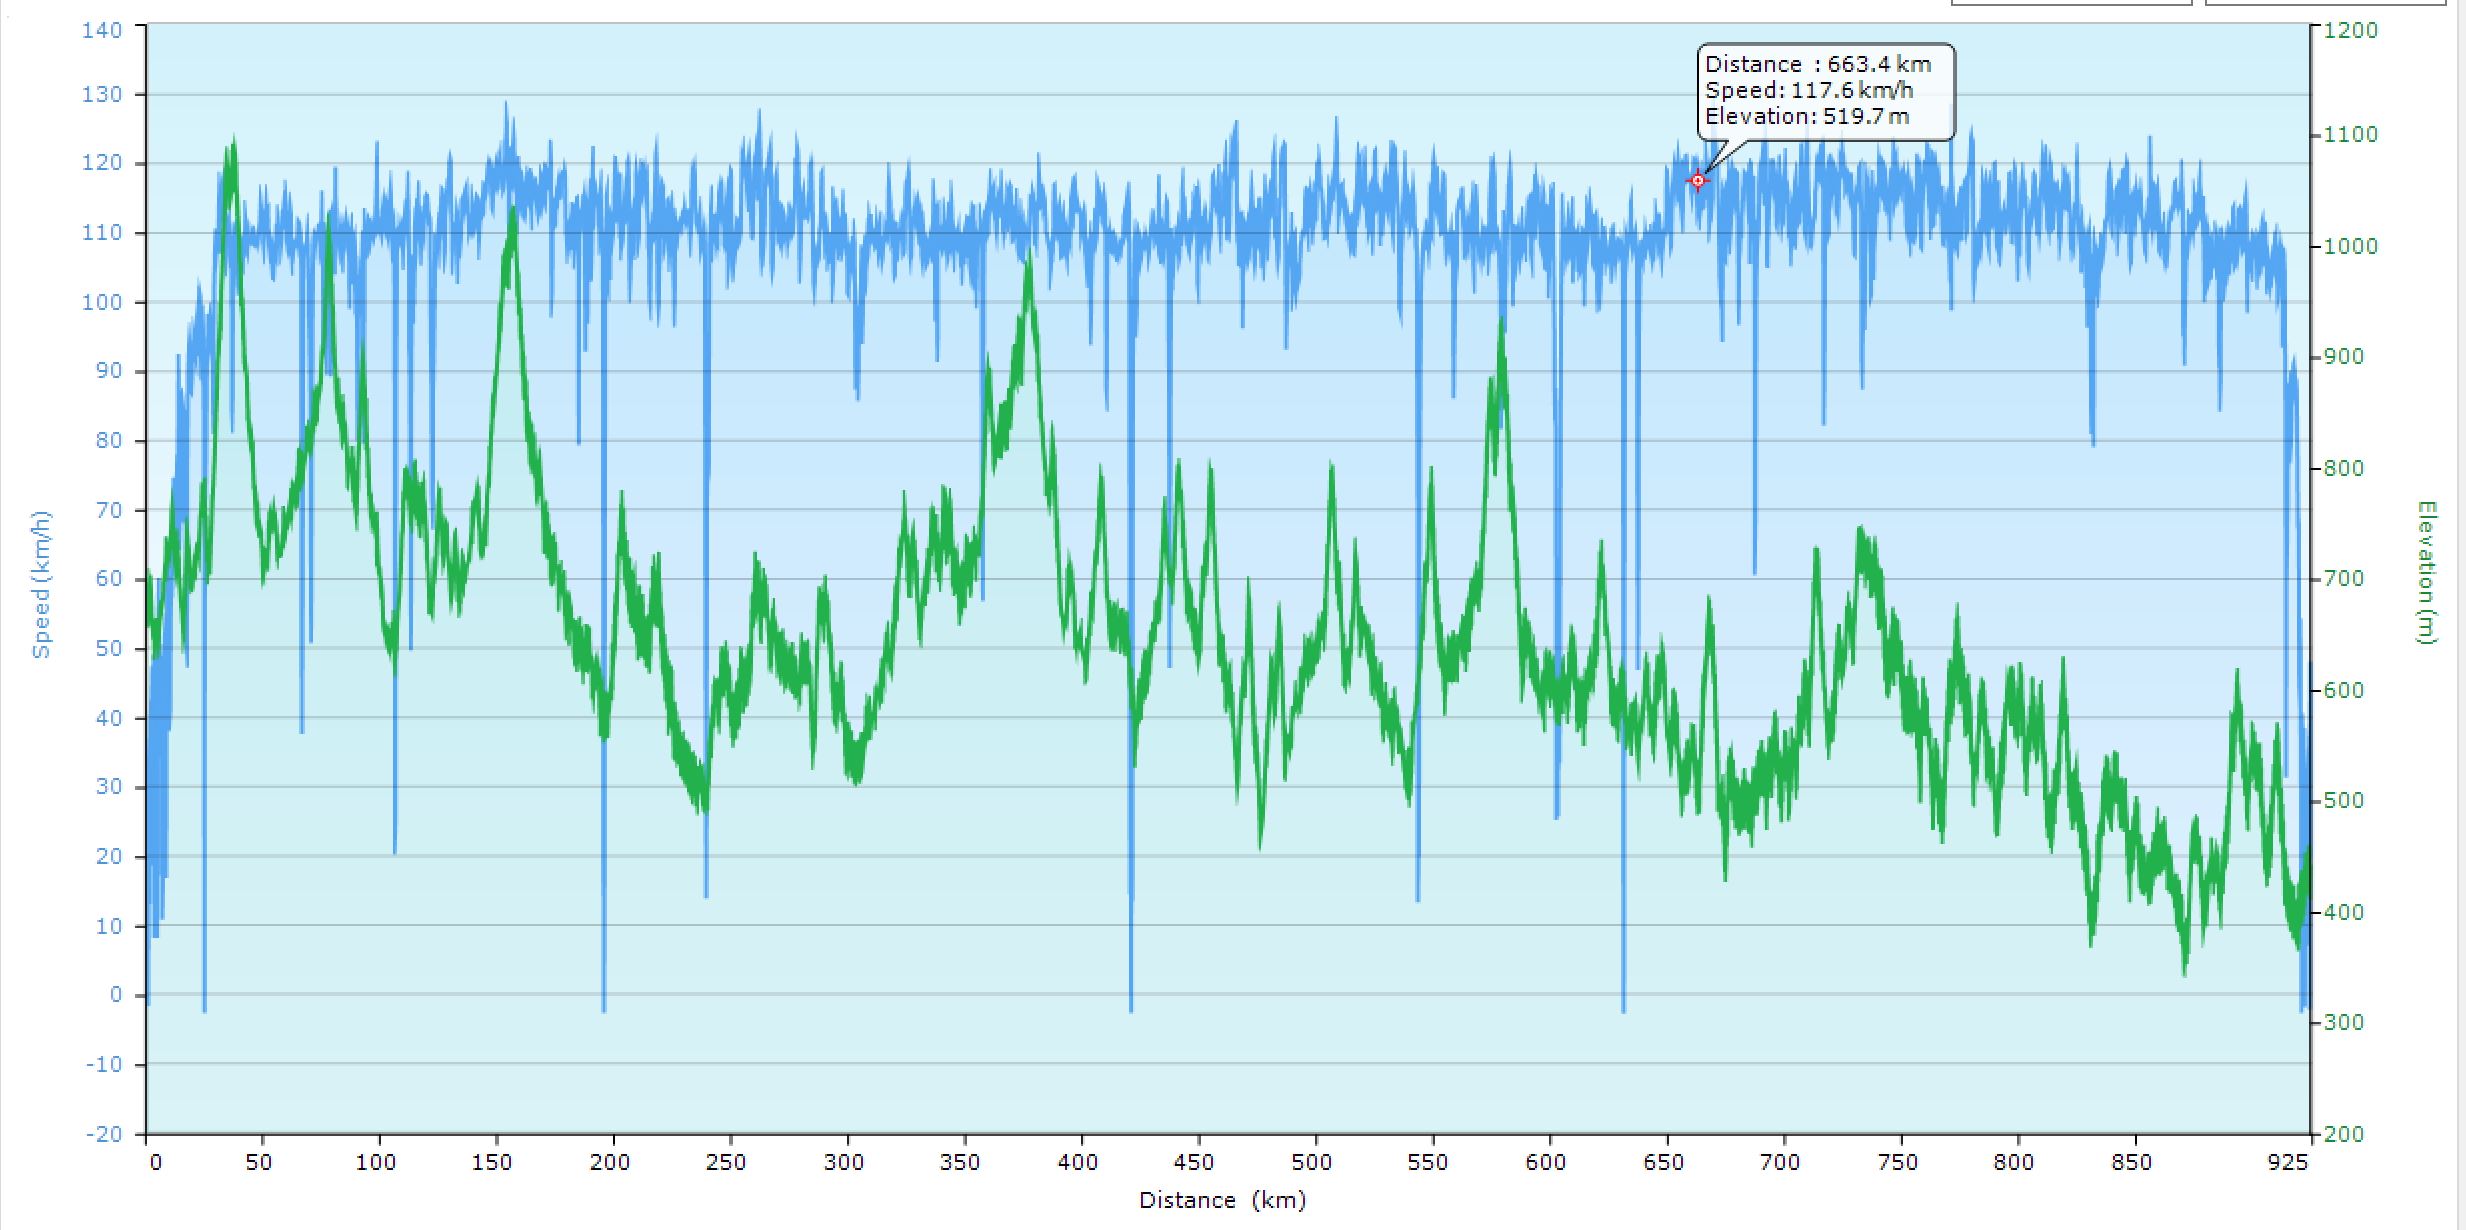Click the 200 label on the elevation axis
The height and width of the screenshot is (1230, 2466).
(x=2344, y=1134)
